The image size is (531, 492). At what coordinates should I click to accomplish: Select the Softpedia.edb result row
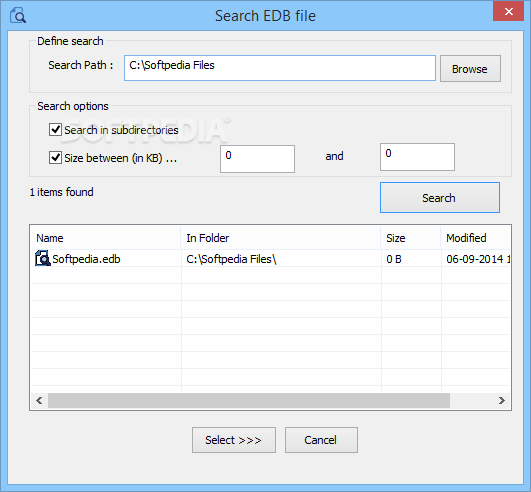click(271, 259)
